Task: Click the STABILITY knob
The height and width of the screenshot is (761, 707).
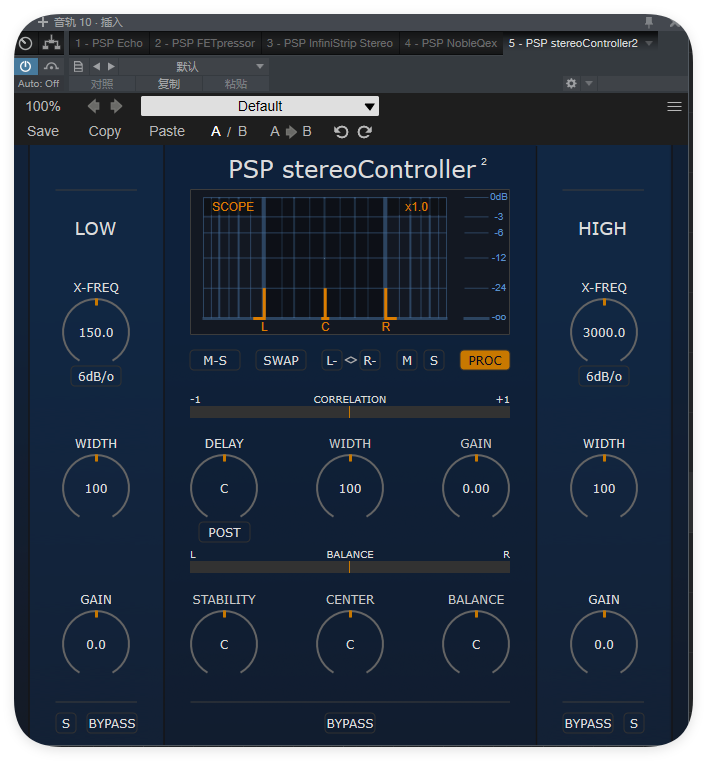Action: point(224,644)
